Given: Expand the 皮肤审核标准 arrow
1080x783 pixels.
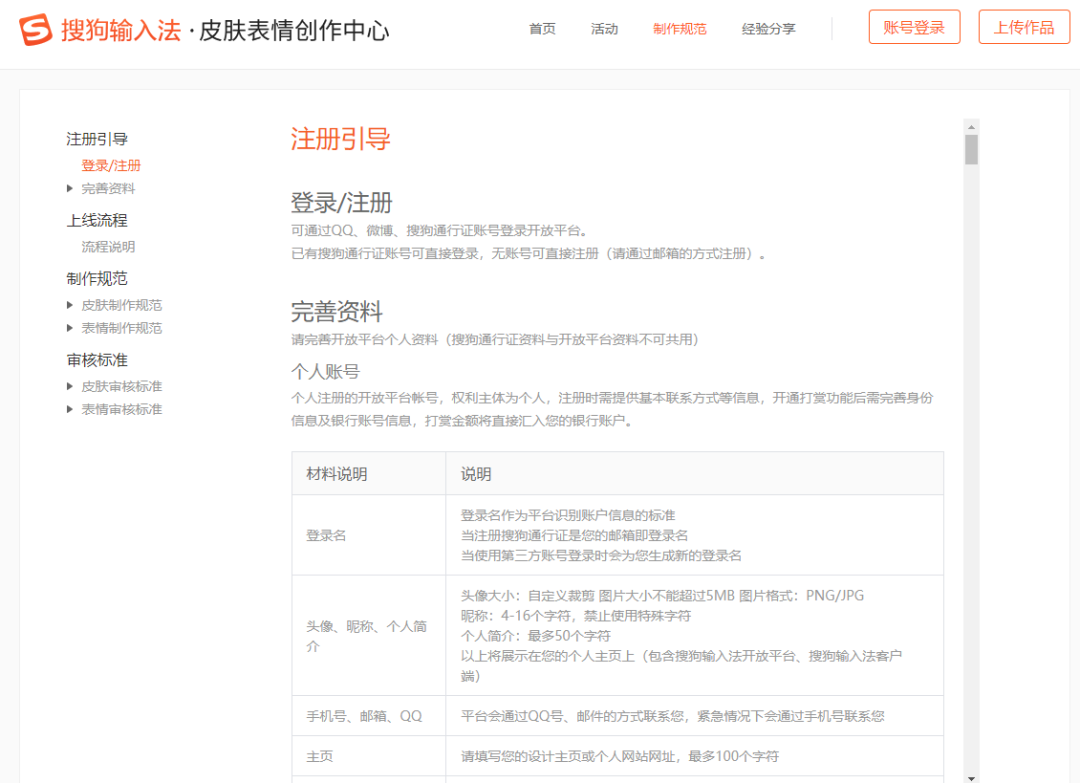Looking at the screenshot, I should [70, 386].
